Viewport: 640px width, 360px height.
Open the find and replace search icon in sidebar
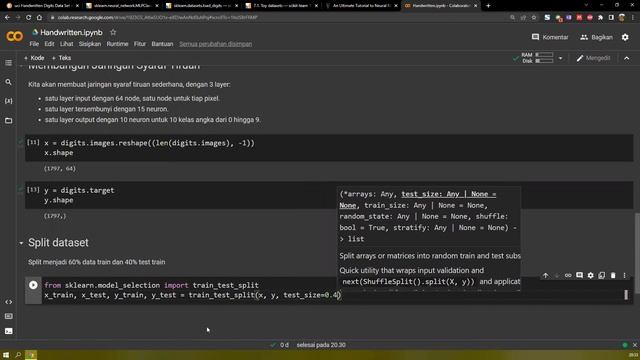[8, 82]
